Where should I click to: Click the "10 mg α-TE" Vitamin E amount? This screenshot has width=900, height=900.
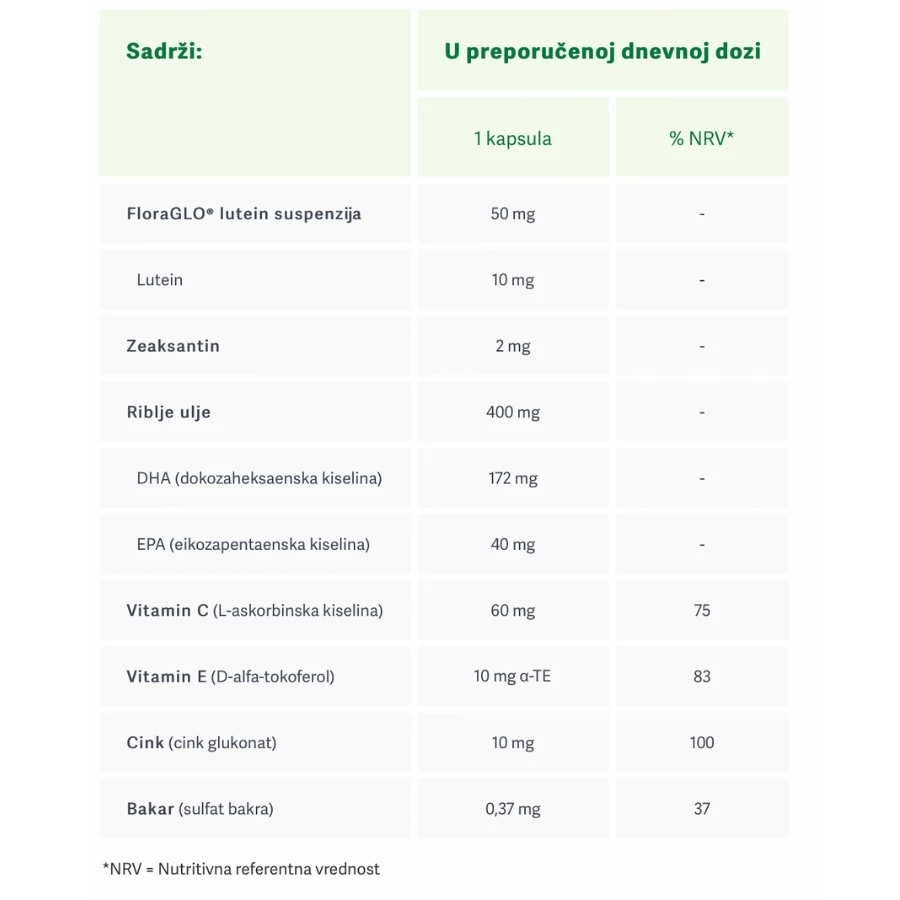513,676
